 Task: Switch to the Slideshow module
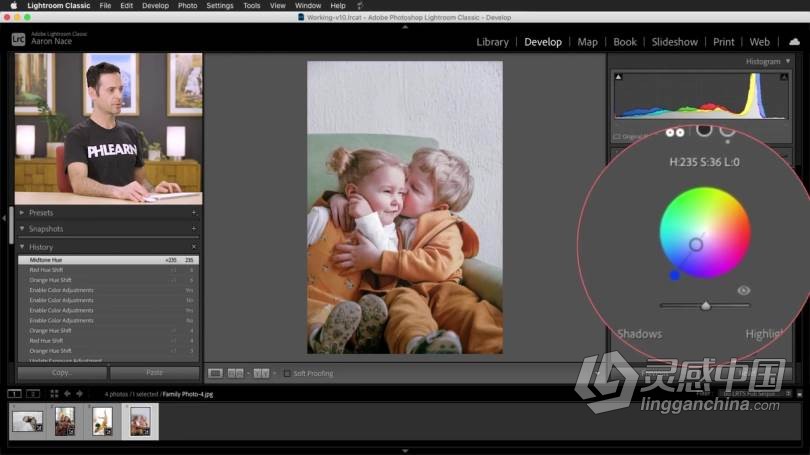[x=675, y=42]
